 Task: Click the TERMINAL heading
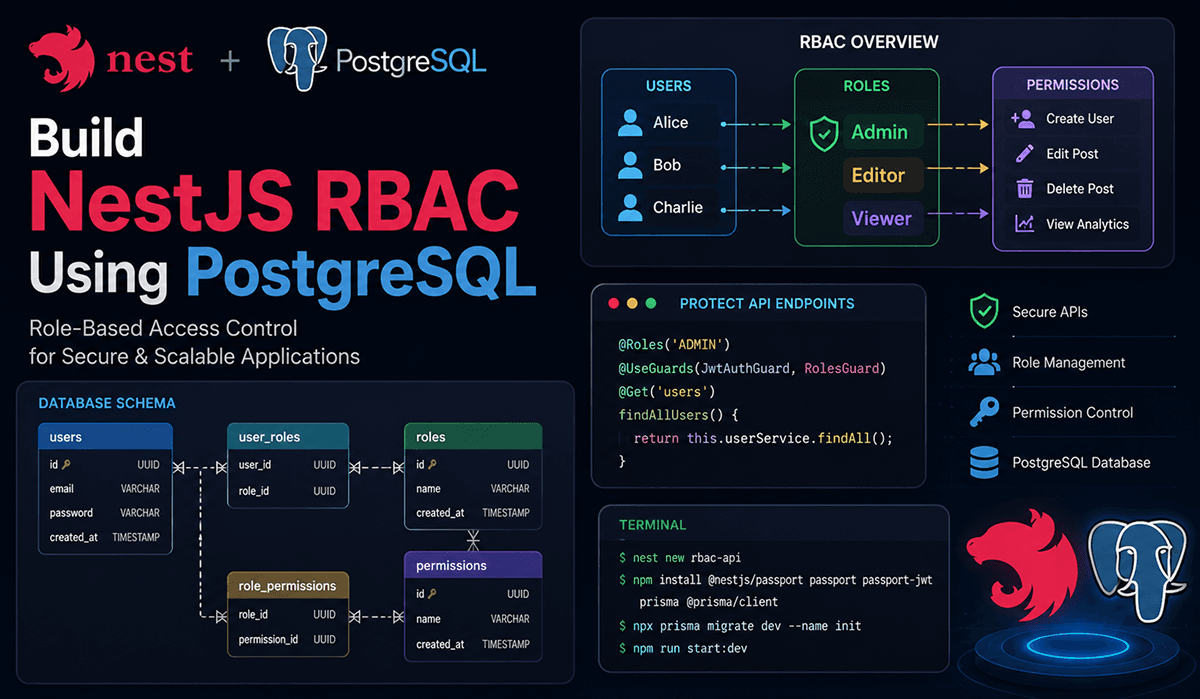coord(652,524)
